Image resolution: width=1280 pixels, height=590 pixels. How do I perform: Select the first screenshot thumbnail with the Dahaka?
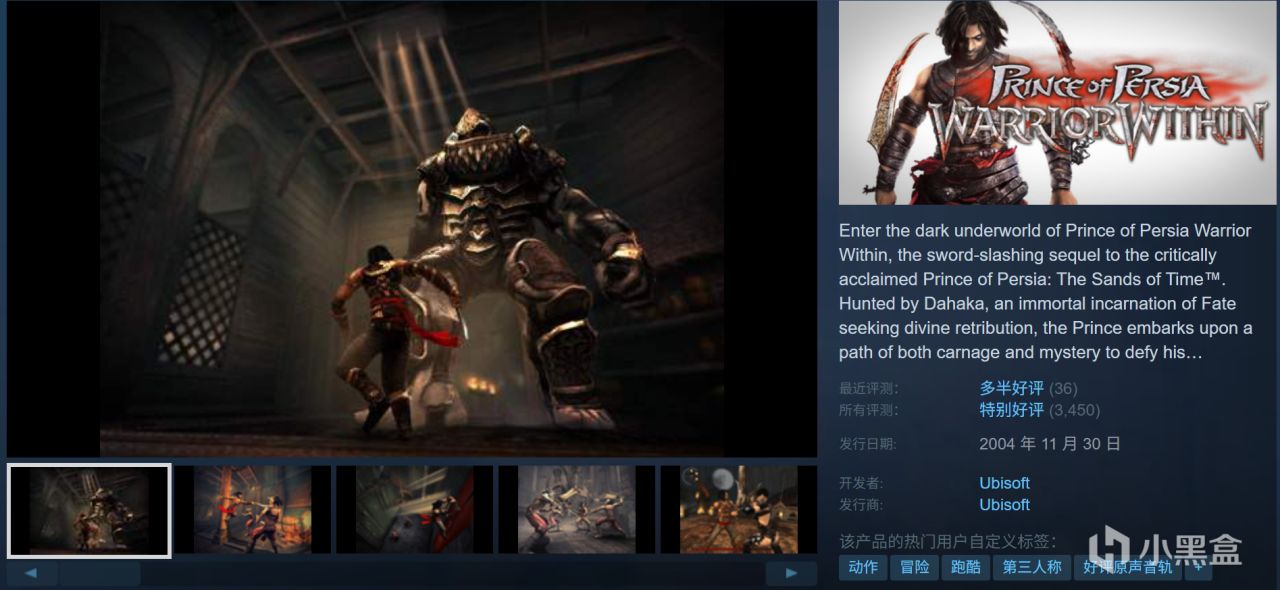pos(89,510)
